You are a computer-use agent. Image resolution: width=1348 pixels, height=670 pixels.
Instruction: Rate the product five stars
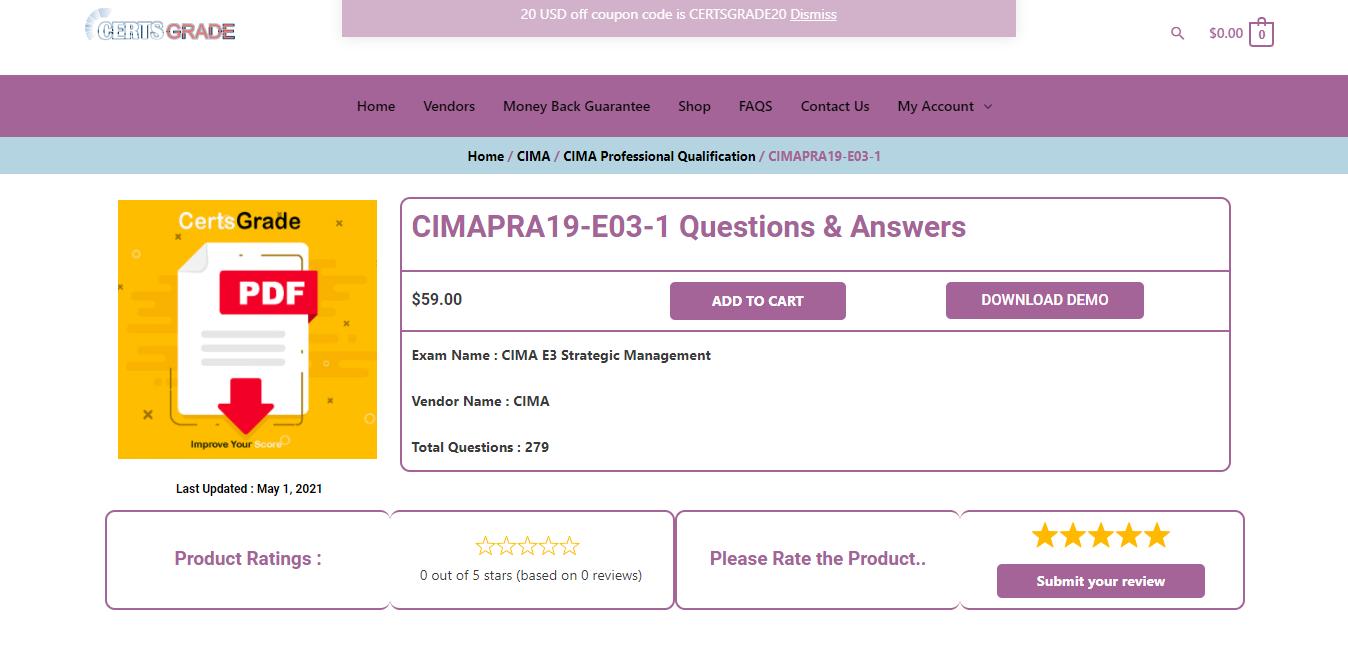(1157, 535)
